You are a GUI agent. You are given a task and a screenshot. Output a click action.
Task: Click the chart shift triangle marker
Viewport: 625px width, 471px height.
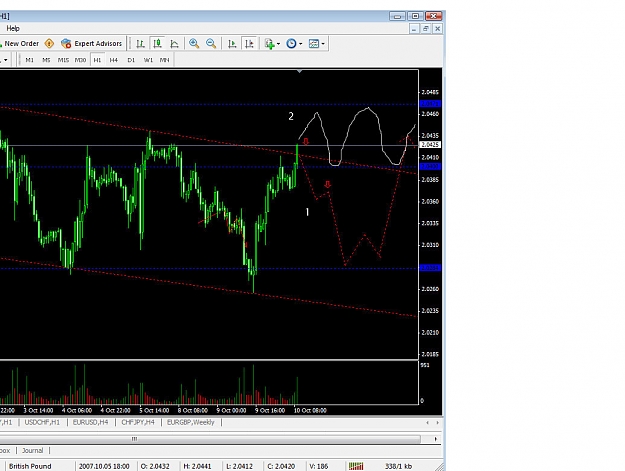pos(299,71)
